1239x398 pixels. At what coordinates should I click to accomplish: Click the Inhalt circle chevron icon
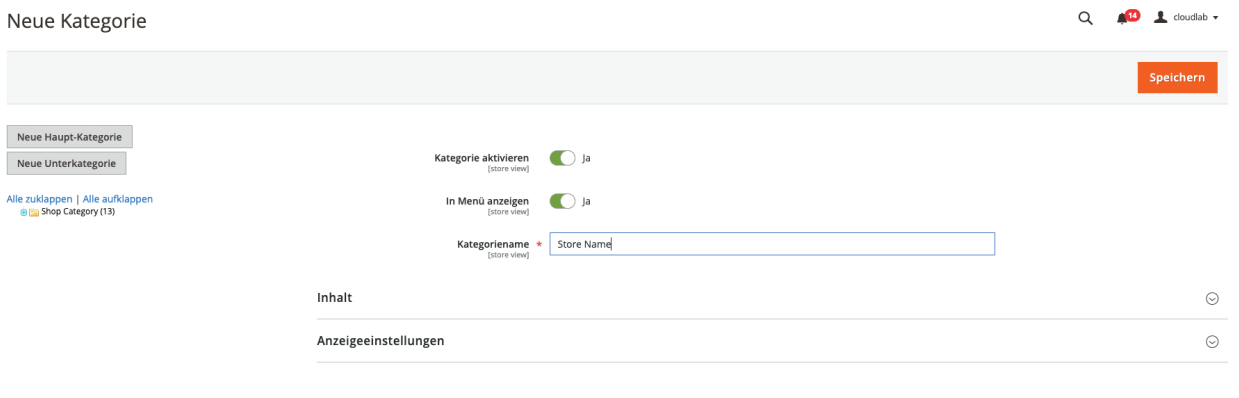coord(1212,298)
